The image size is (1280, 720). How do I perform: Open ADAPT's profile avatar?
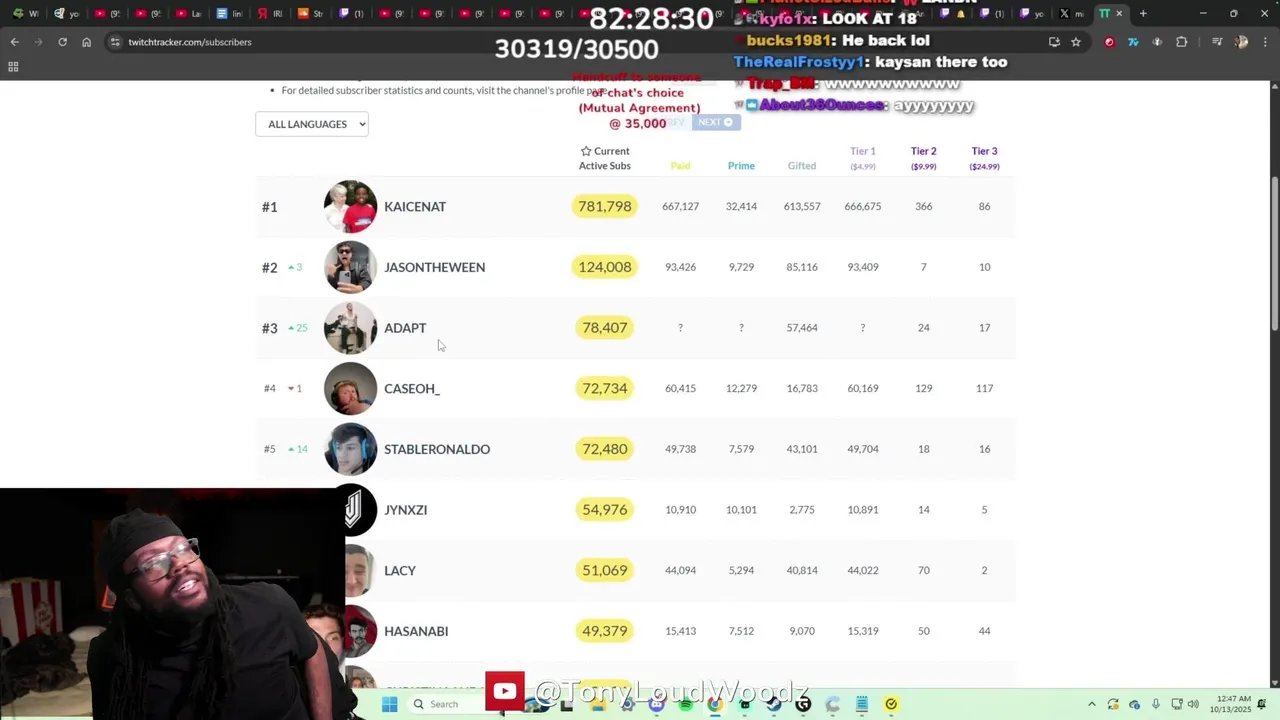350,328
